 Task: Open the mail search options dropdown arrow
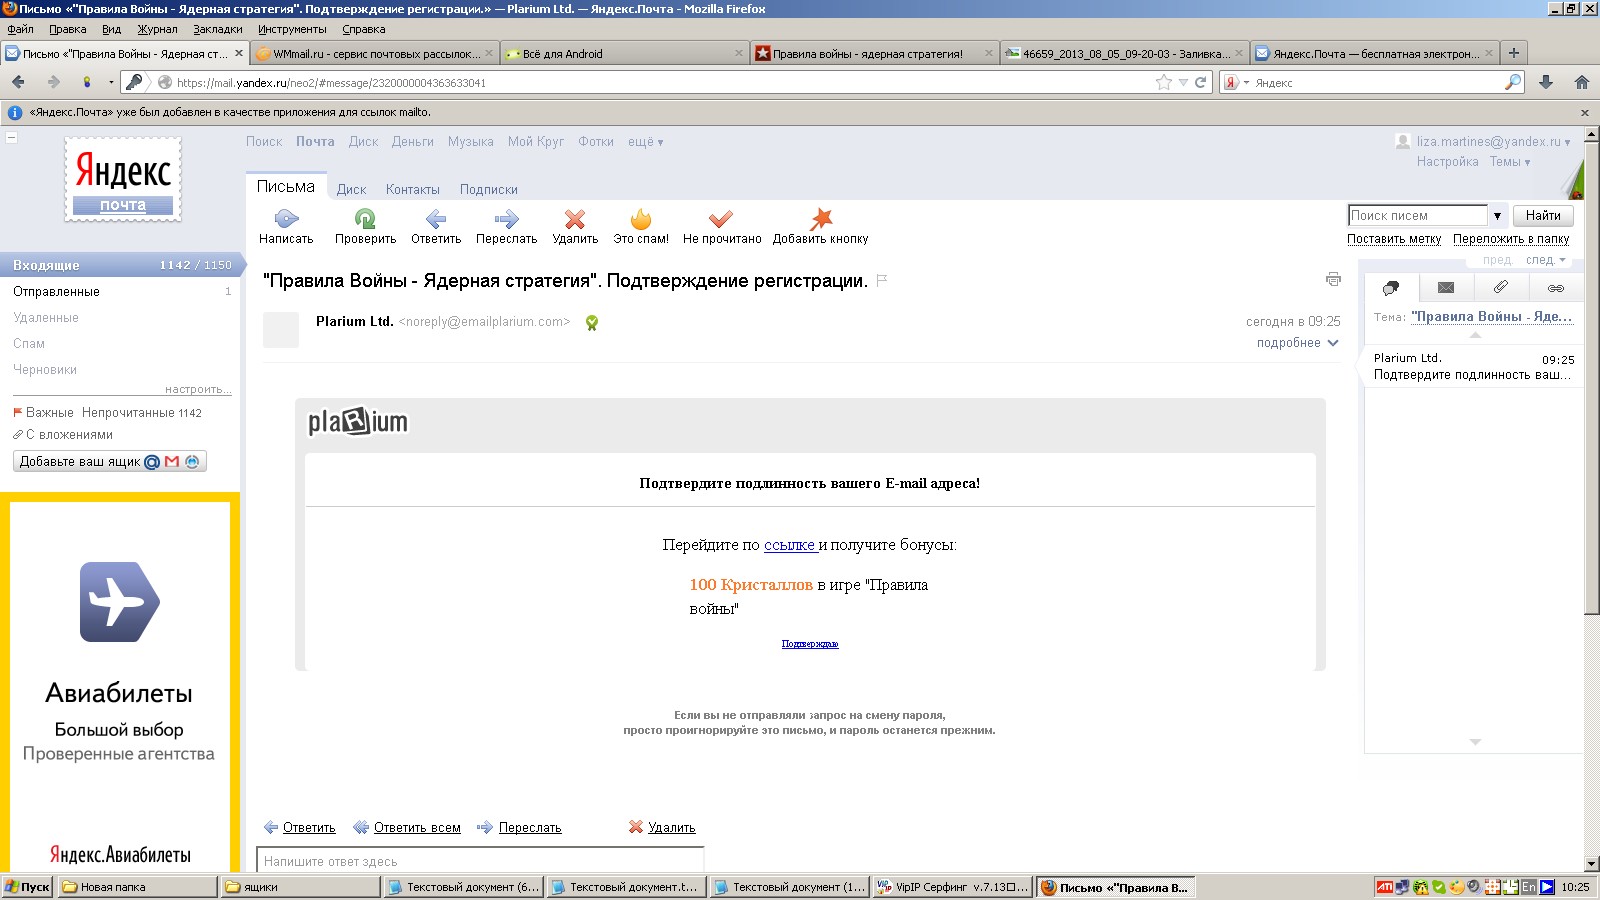coord(1497,215)
